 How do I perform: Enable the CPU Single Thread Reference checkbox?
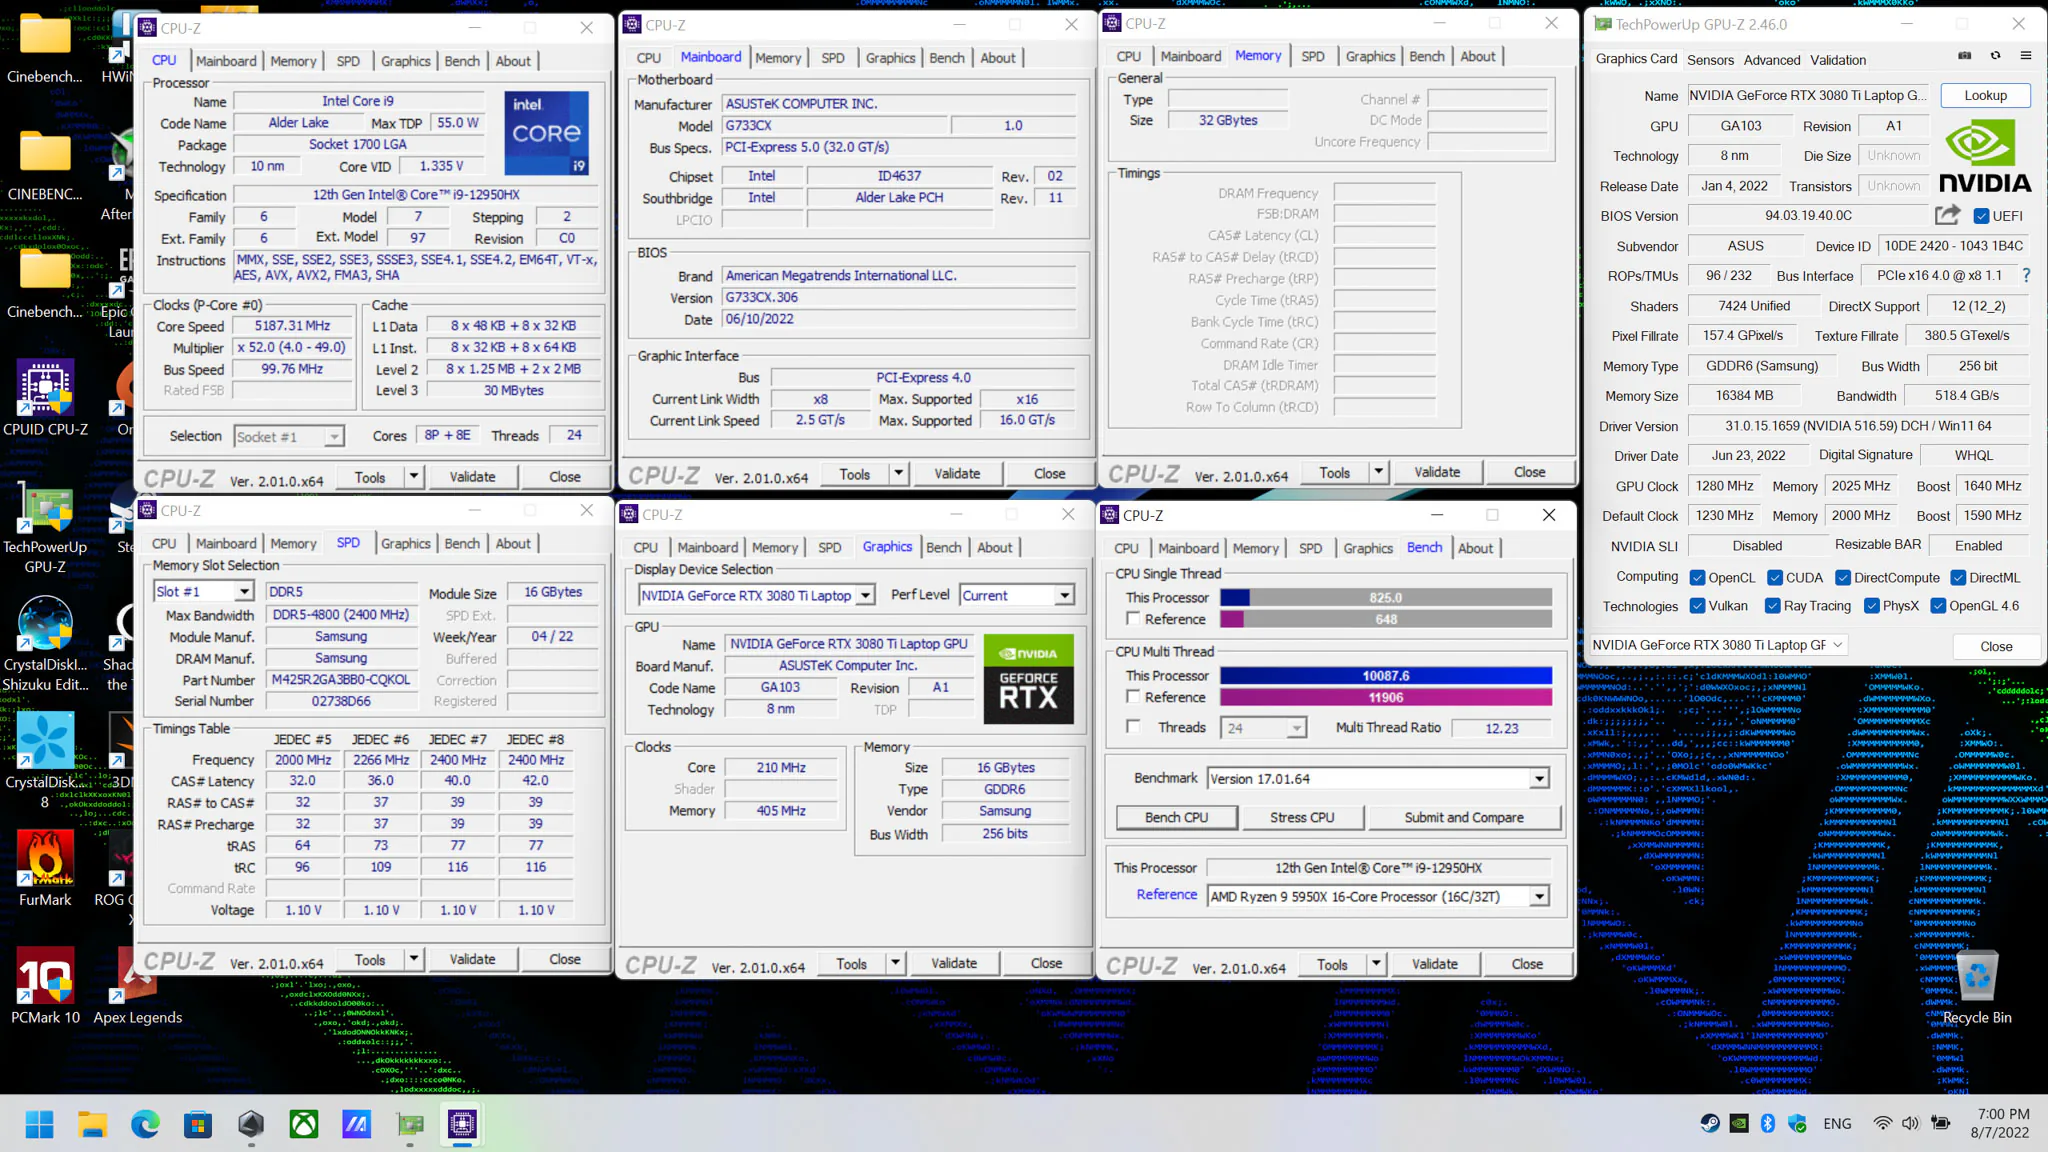(x=1133, y=618)
